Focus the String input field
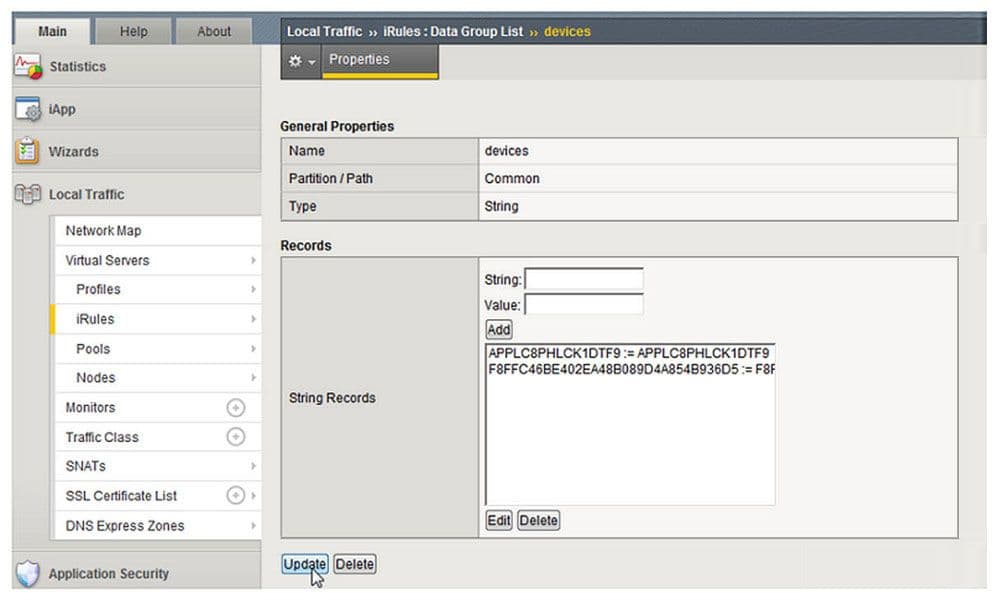1000x599 pixels. [x=584, y=280]
